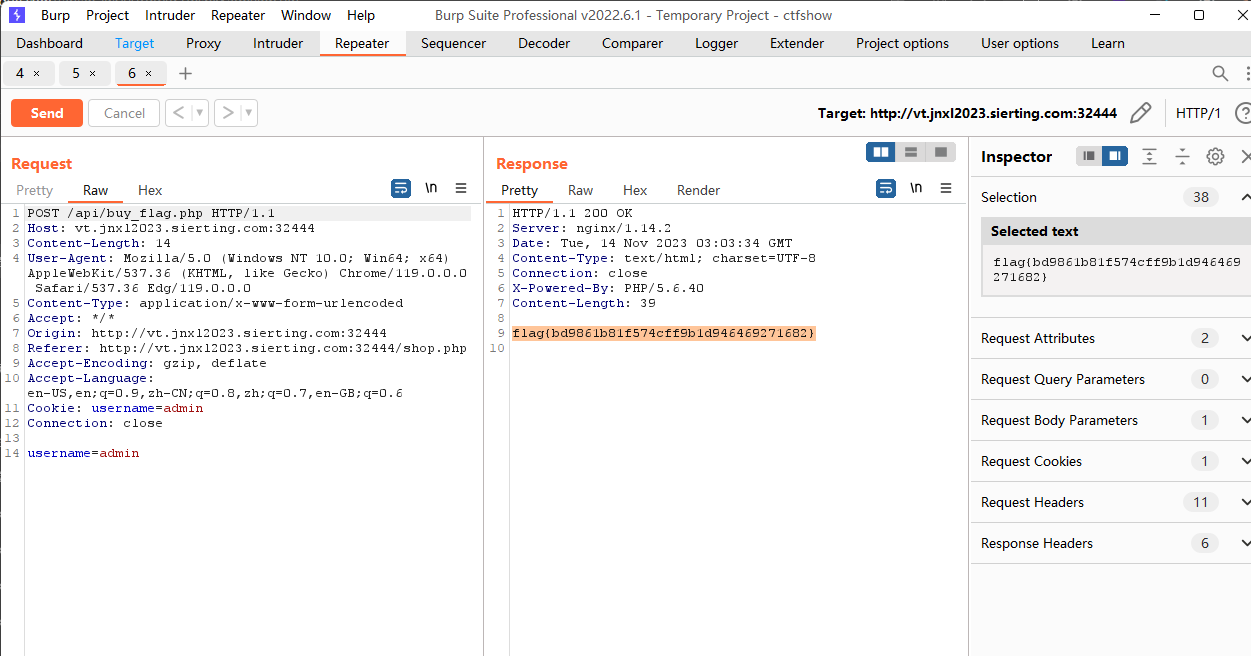Click the username=admin request body line
Screen dimensions: 1251x656
[83, 453]
